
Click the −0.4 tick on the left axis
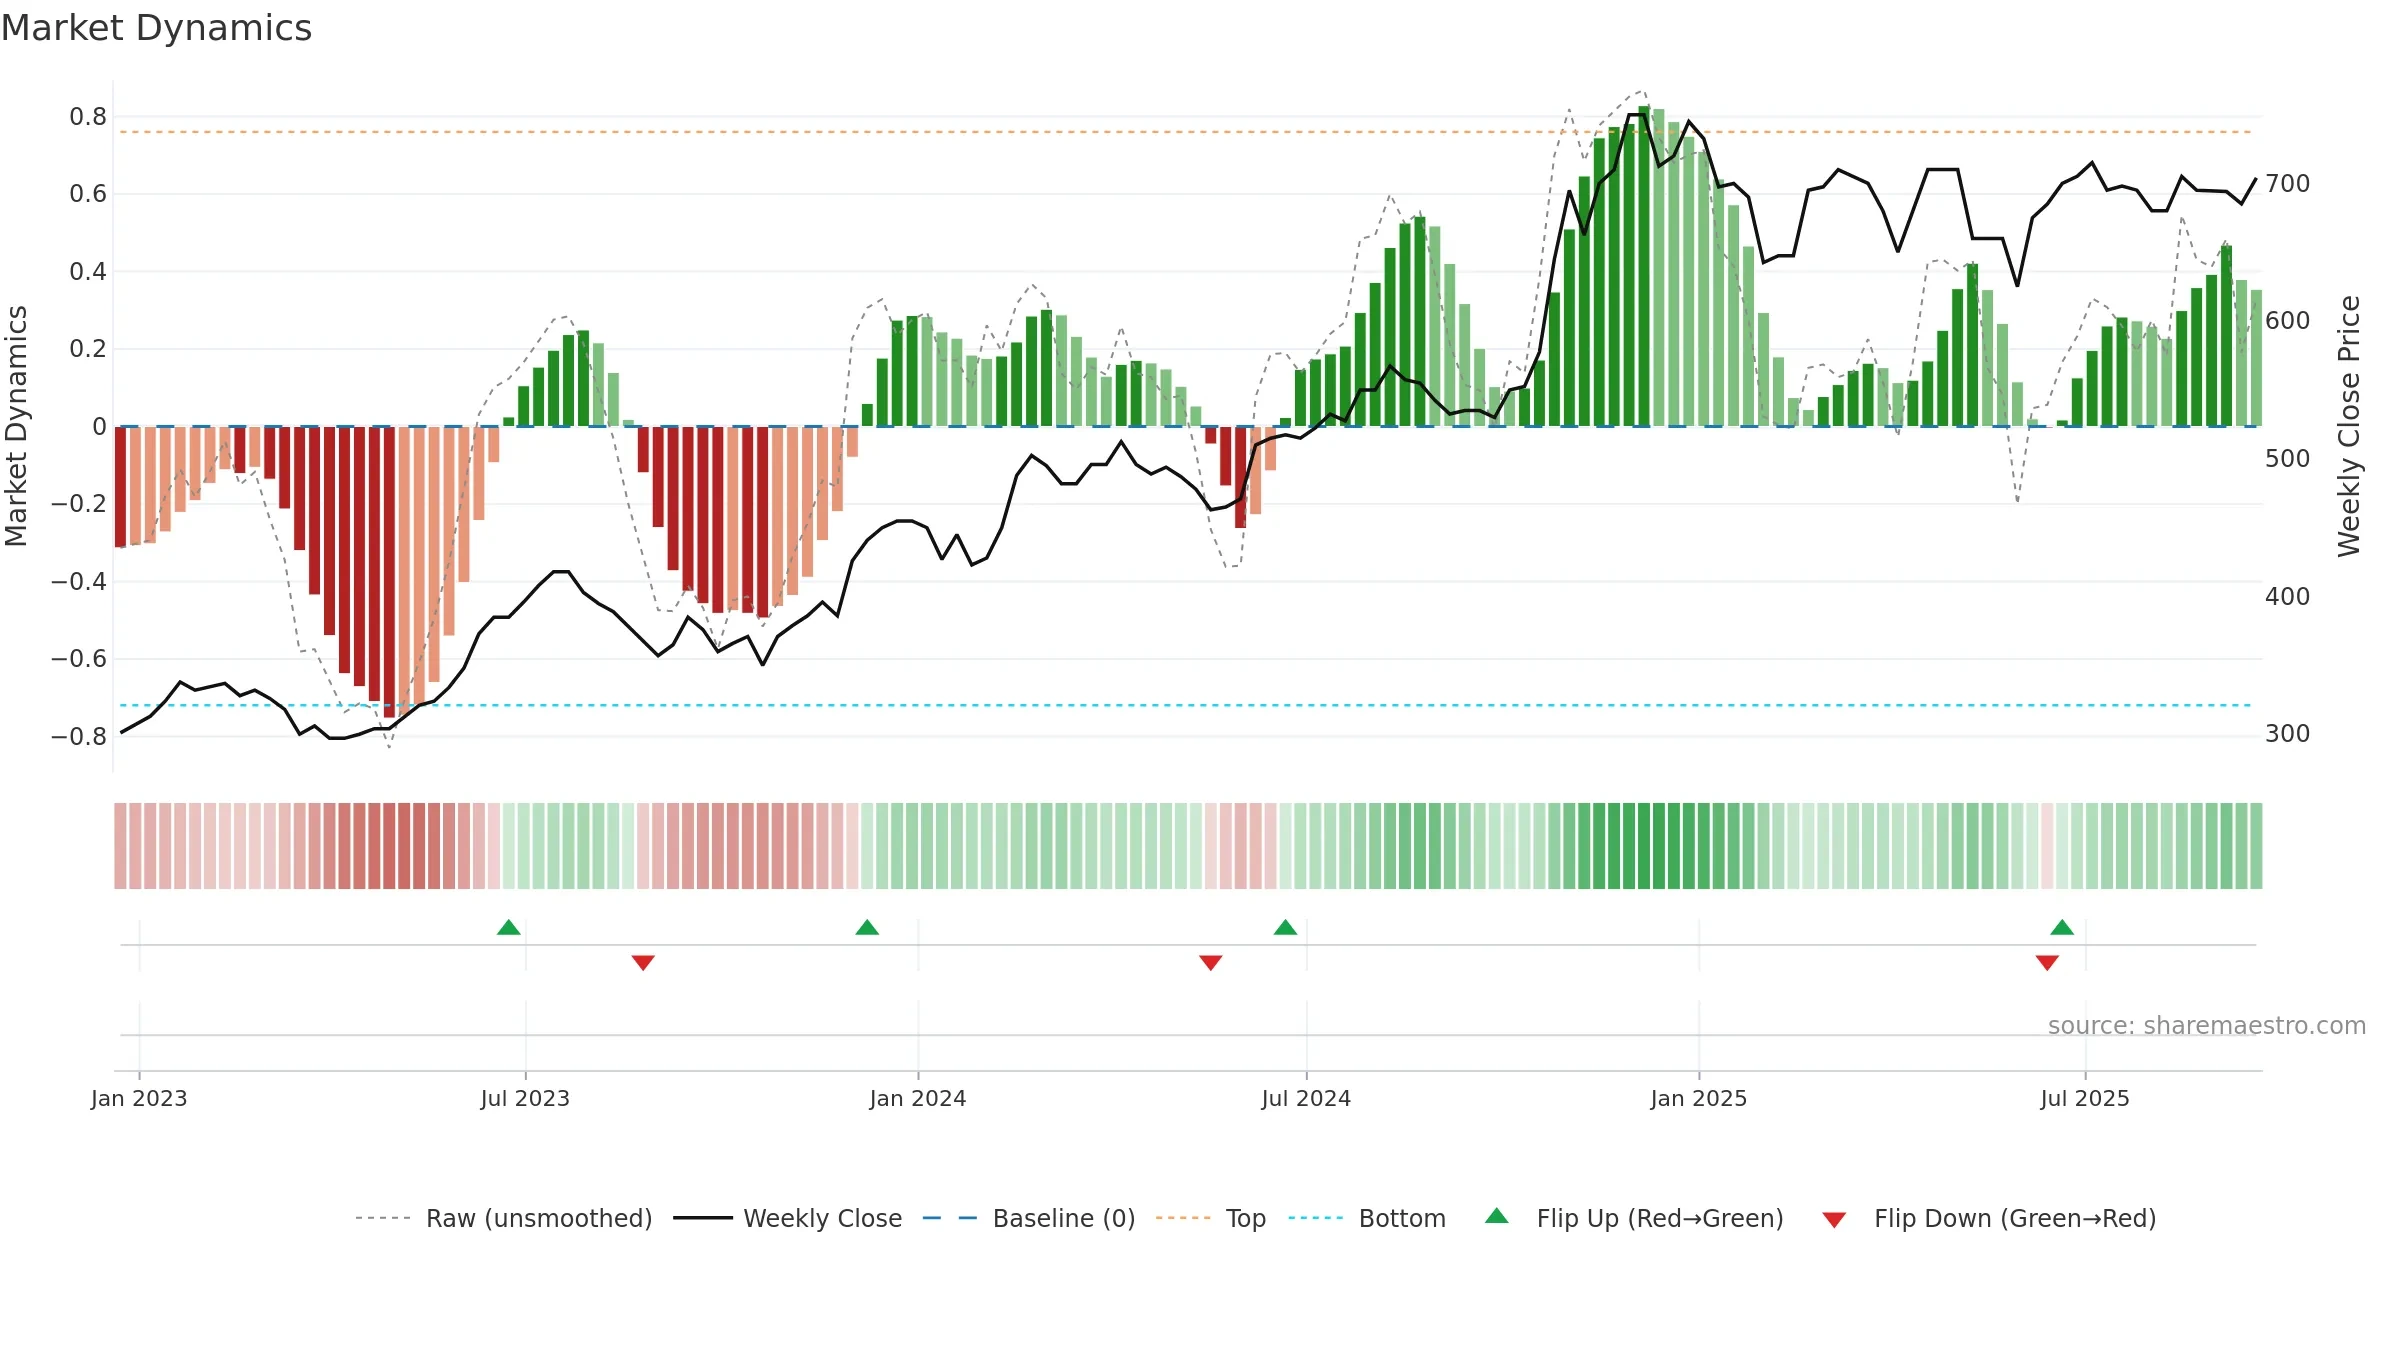(x=79, y=582)
